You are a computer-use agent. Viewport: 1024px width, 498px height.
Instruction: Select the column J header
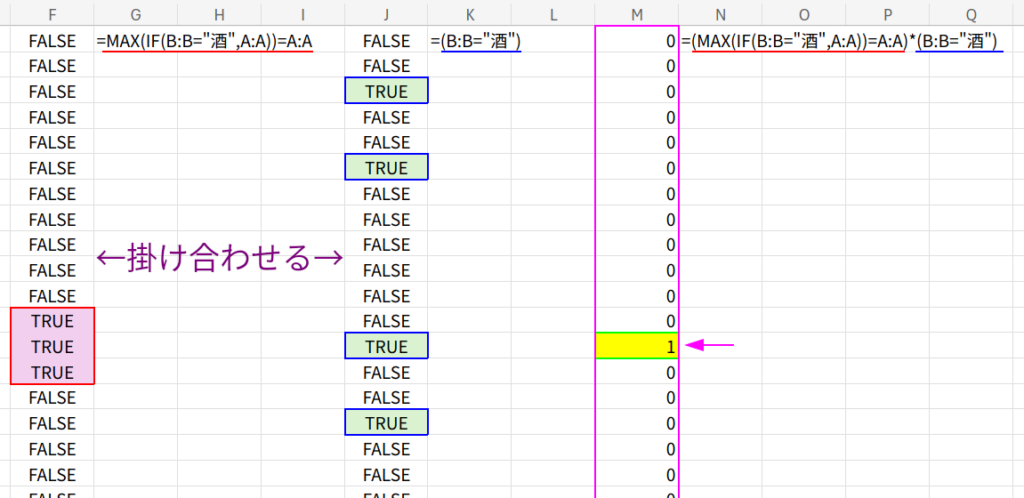(x=386, y=13)
